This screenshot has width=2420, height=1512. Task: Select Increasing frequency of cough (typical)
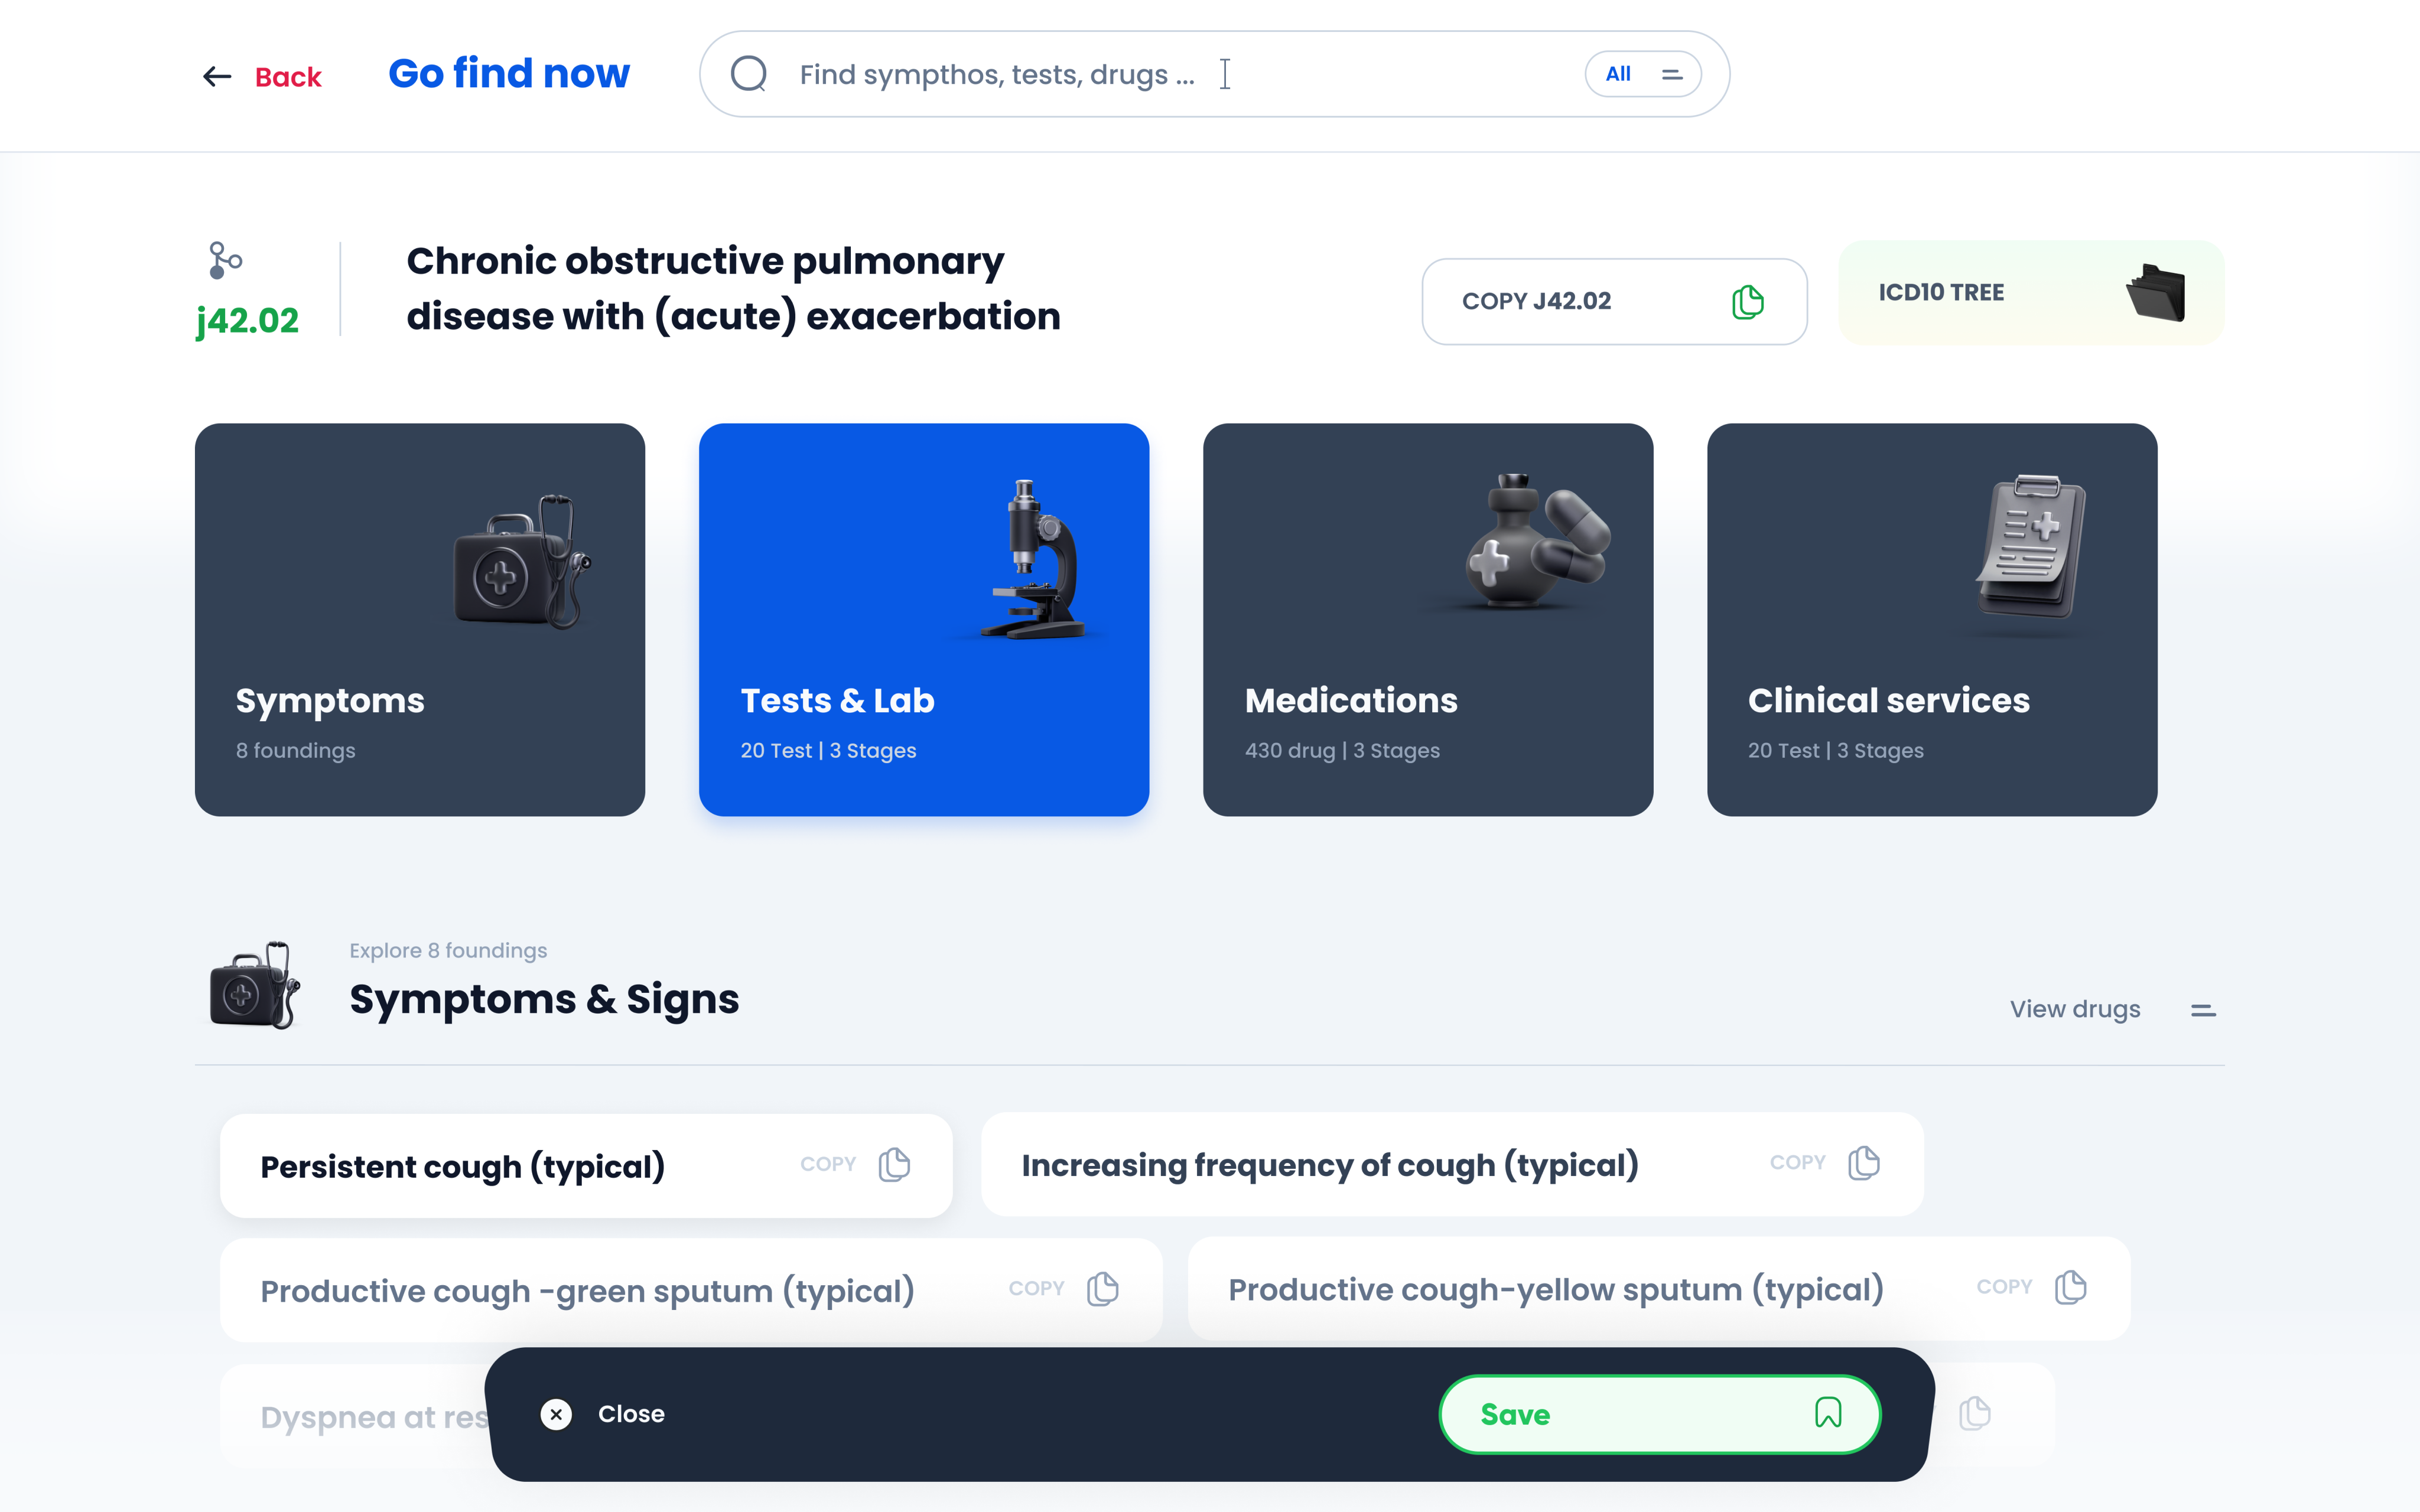coord(1452,1163)
